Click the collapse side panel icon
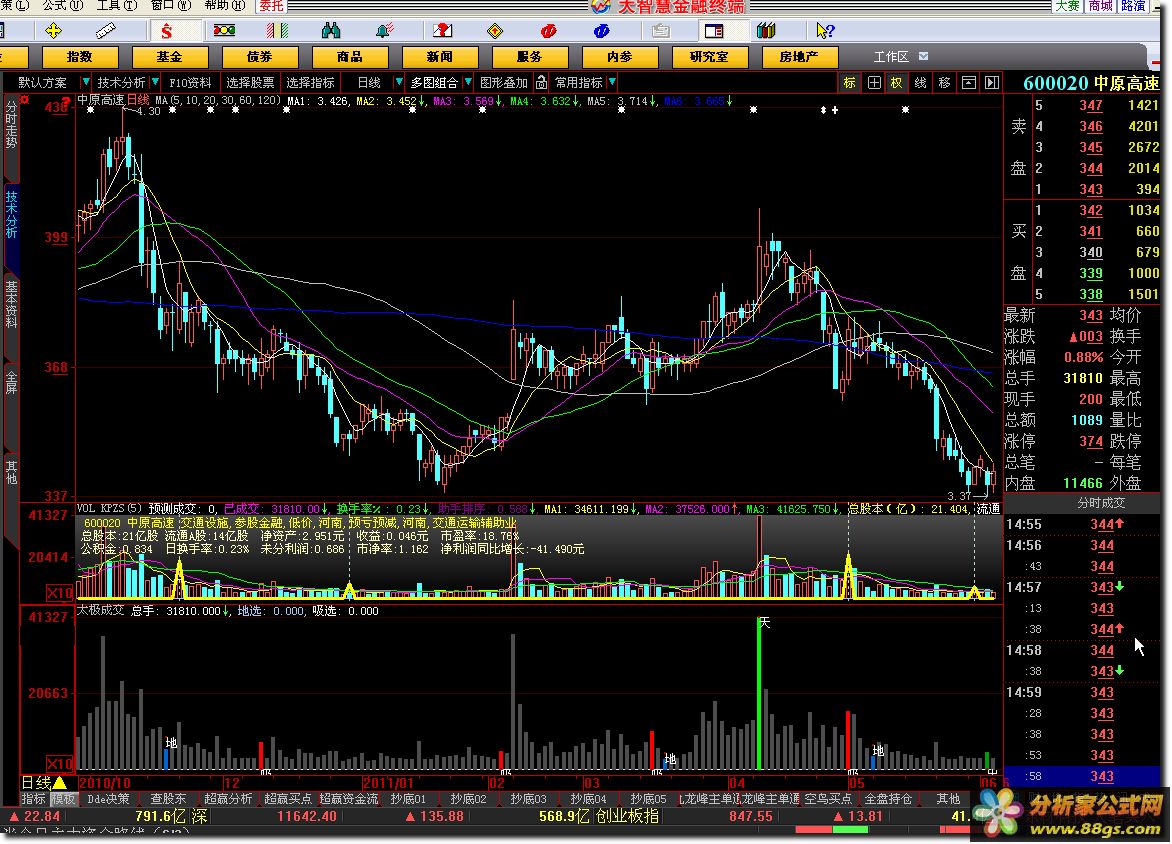This screenshot has height=844, width=1172. coord(992,82)
